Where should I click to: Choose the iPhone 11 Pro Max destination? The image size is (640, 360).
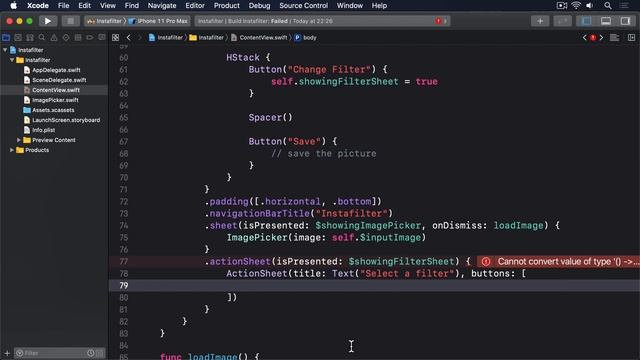(x=158, y=21)
